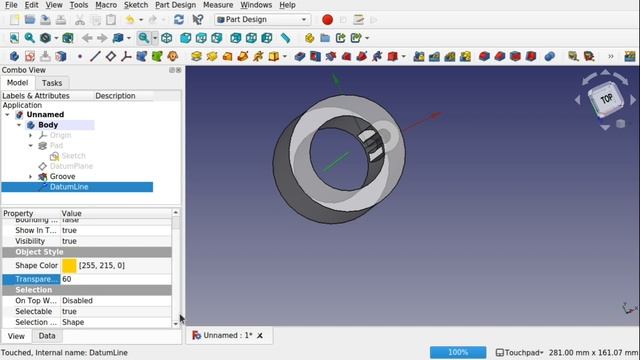Switch to the Tasks tab
Image resolution: width=640 pixels, height=360 pixels.
tap(52, 83)
